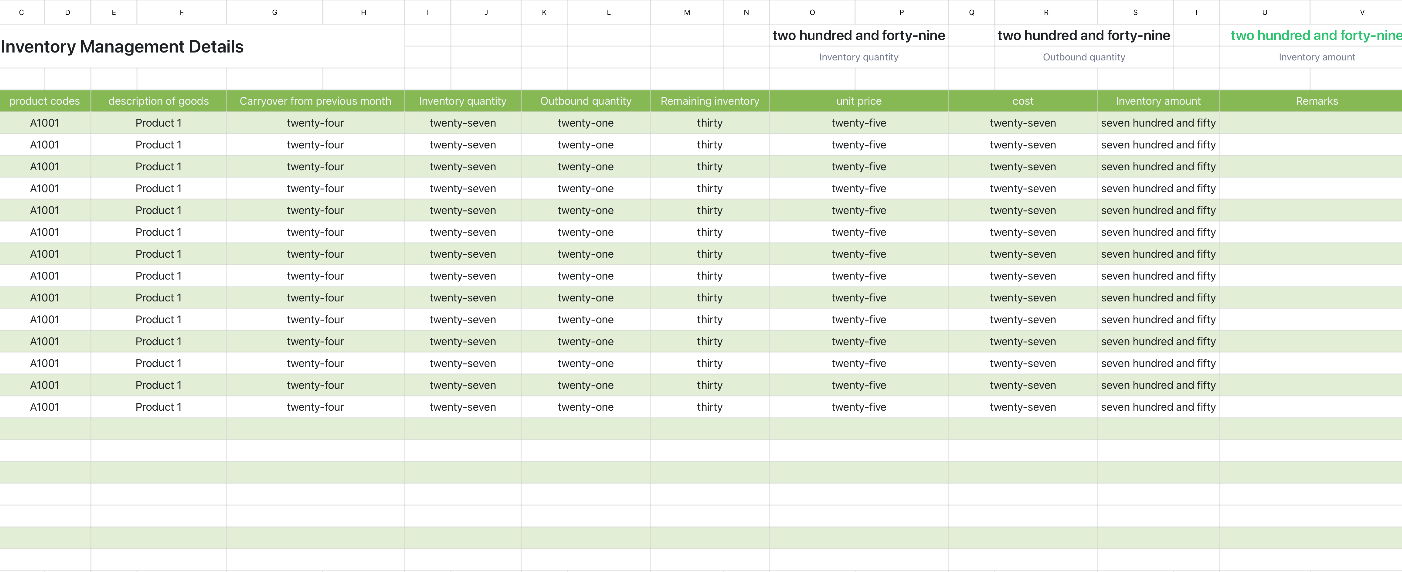The height and width of the screenshot is (572, 1402).
Task: Click the "unit price" header cell
Action: (859, 101)
